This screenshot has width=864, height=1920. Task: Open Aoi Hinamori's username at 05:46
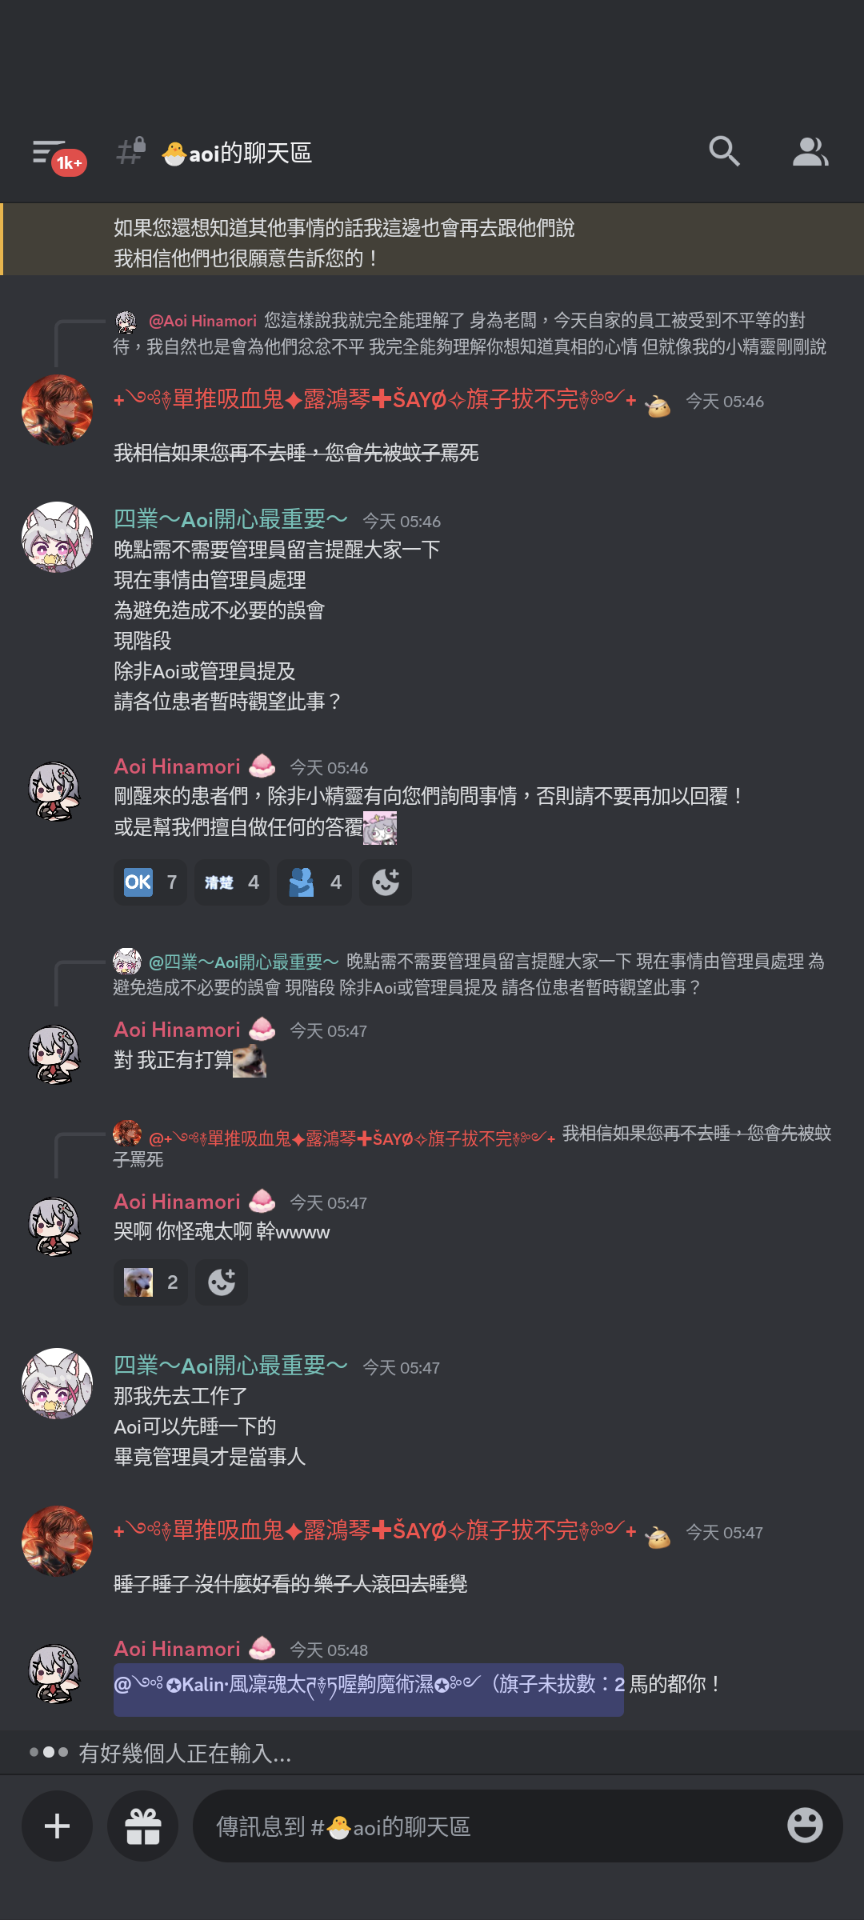tap(177, 766)
